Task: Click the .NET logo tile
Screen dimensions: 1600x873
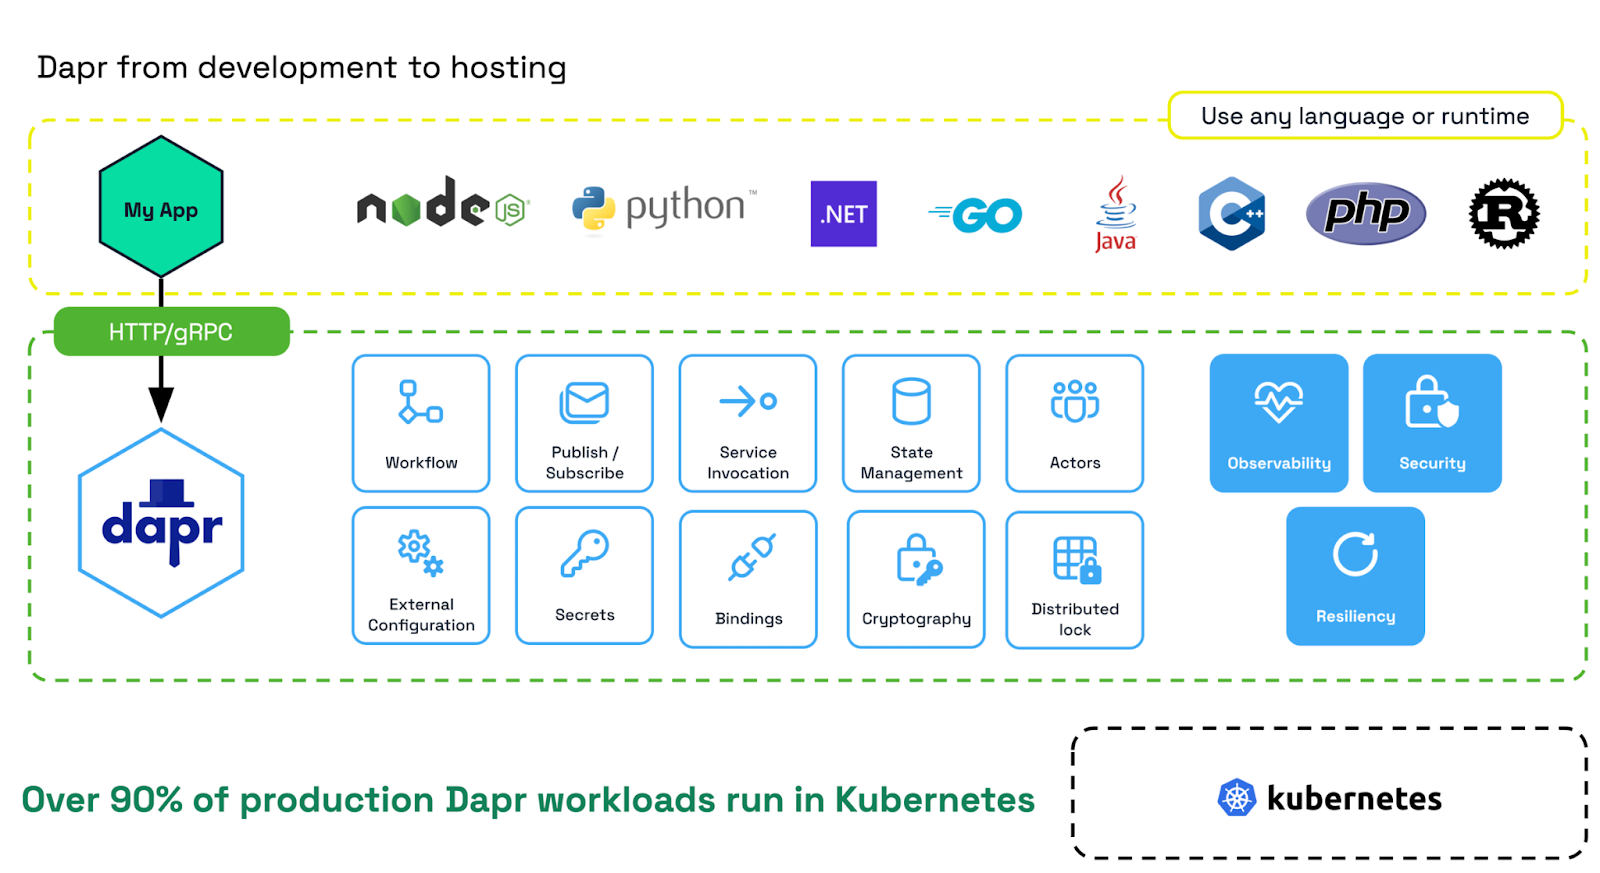Action: coord(843,214)
